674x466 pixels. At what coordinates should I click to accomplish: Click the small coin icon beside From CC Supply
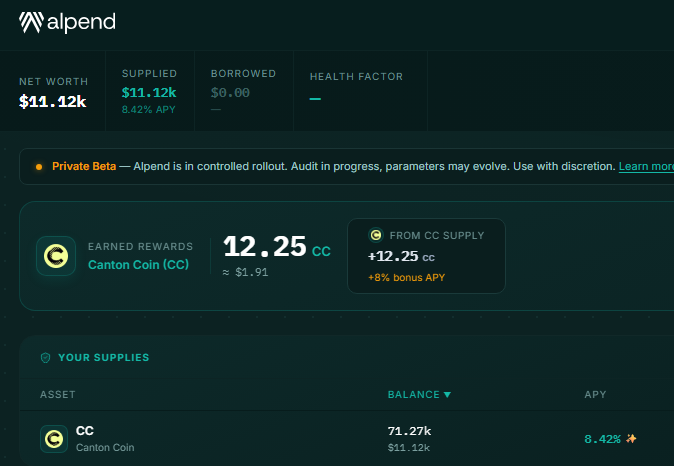pos(376,235)
